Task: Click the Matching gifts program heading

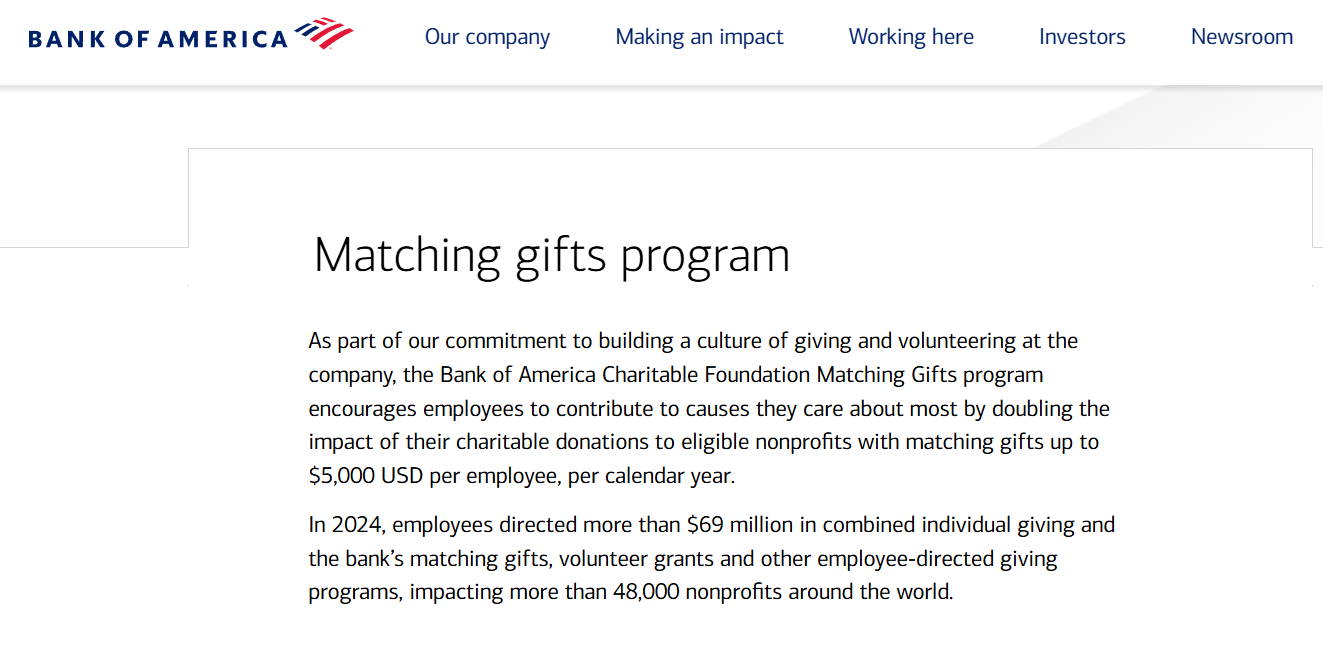Action: 551,255
